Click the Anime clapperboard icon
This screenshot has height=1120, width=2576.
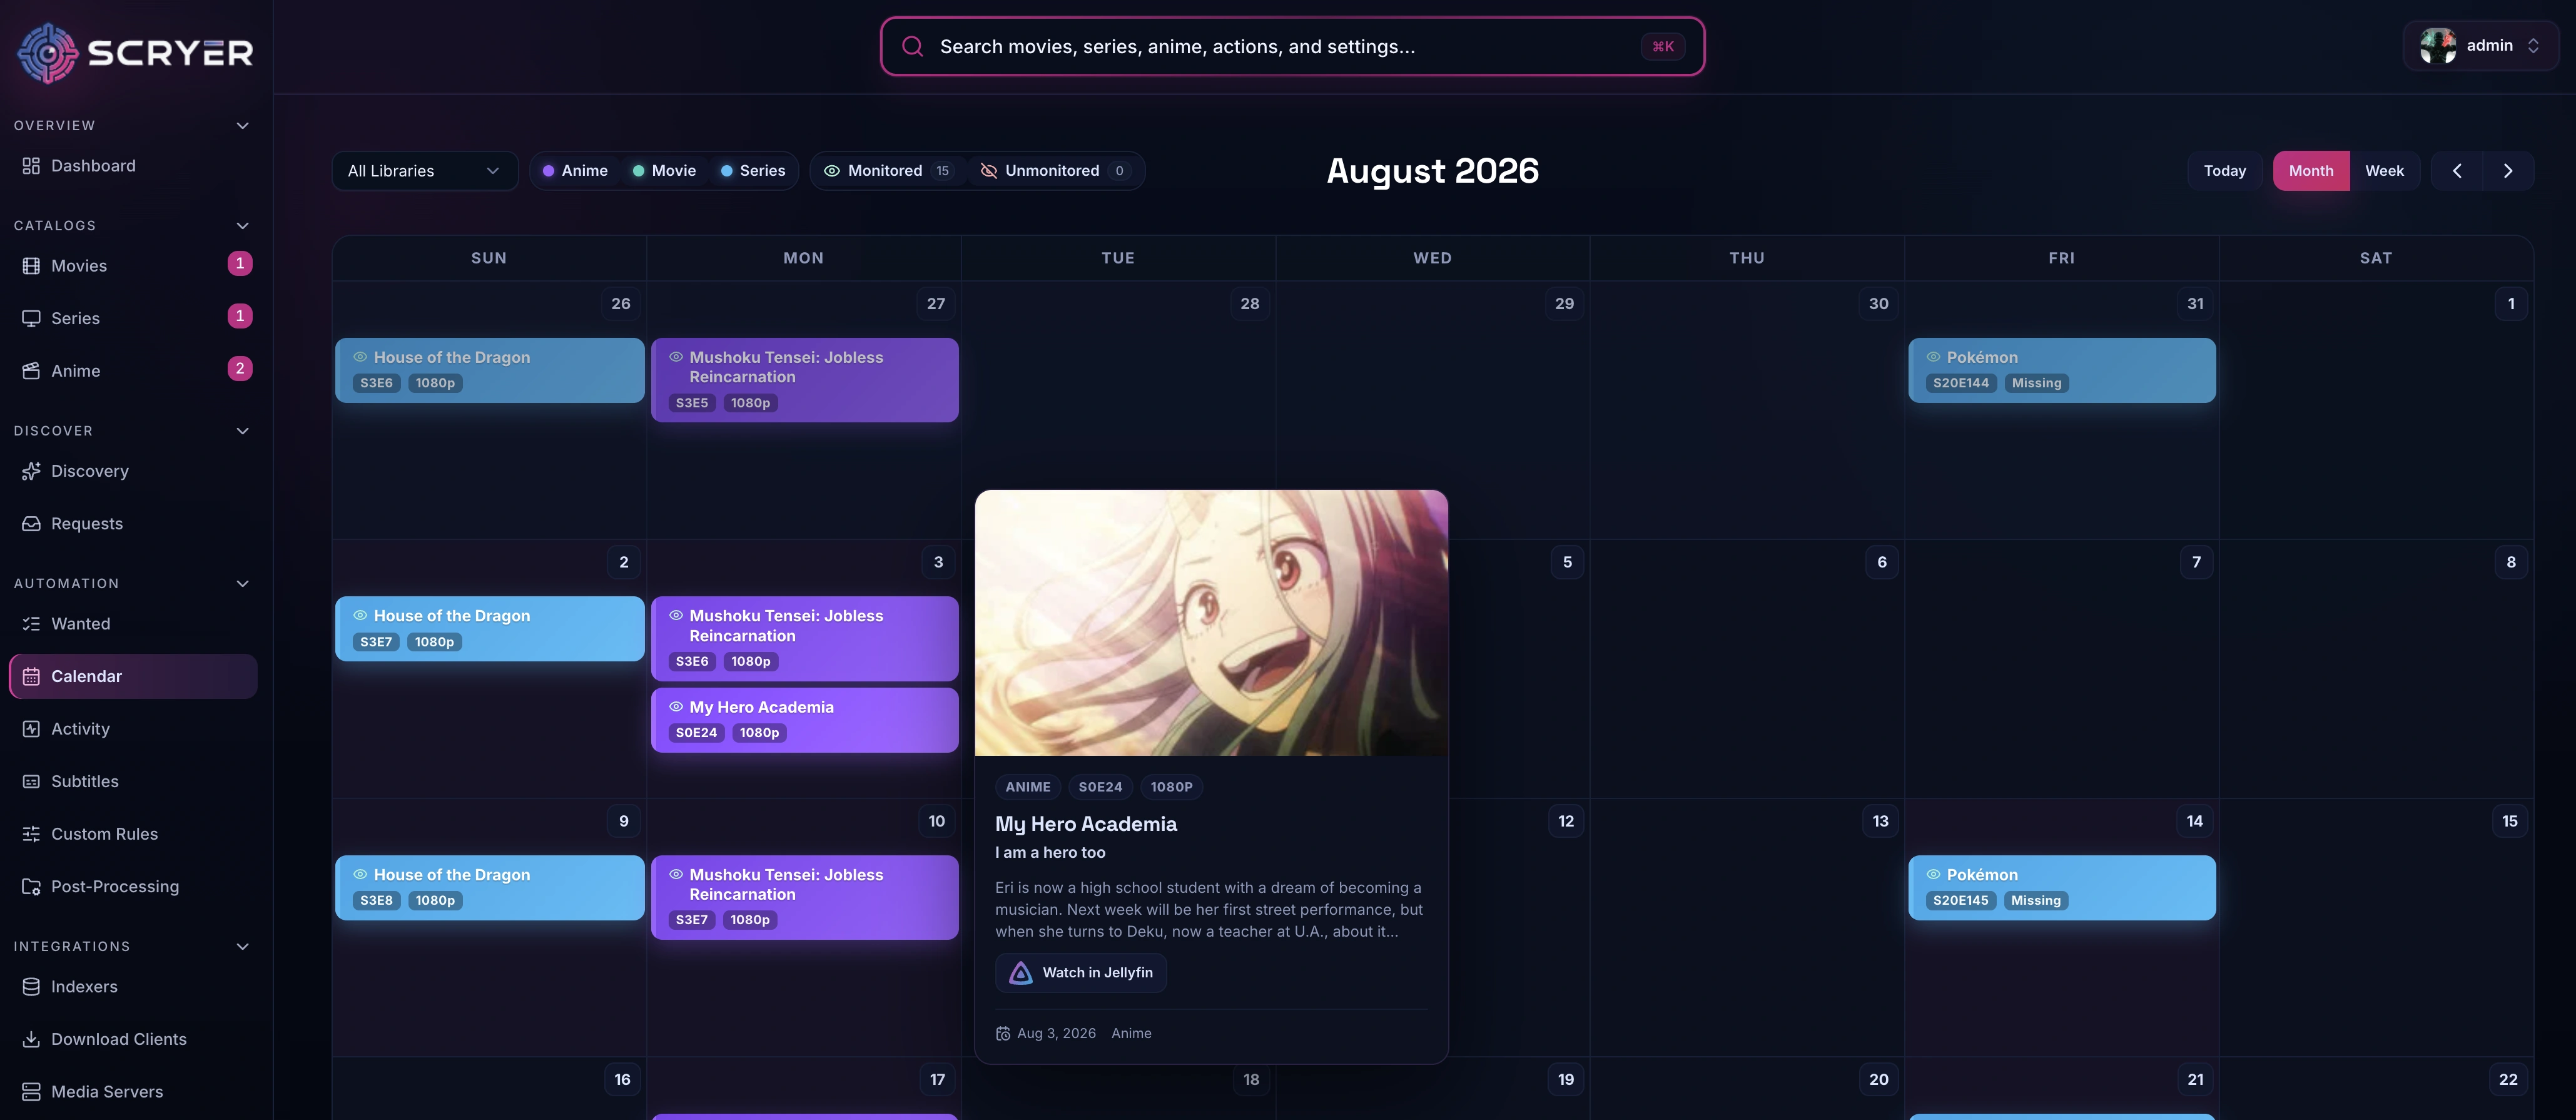click(x=31, y=371)
